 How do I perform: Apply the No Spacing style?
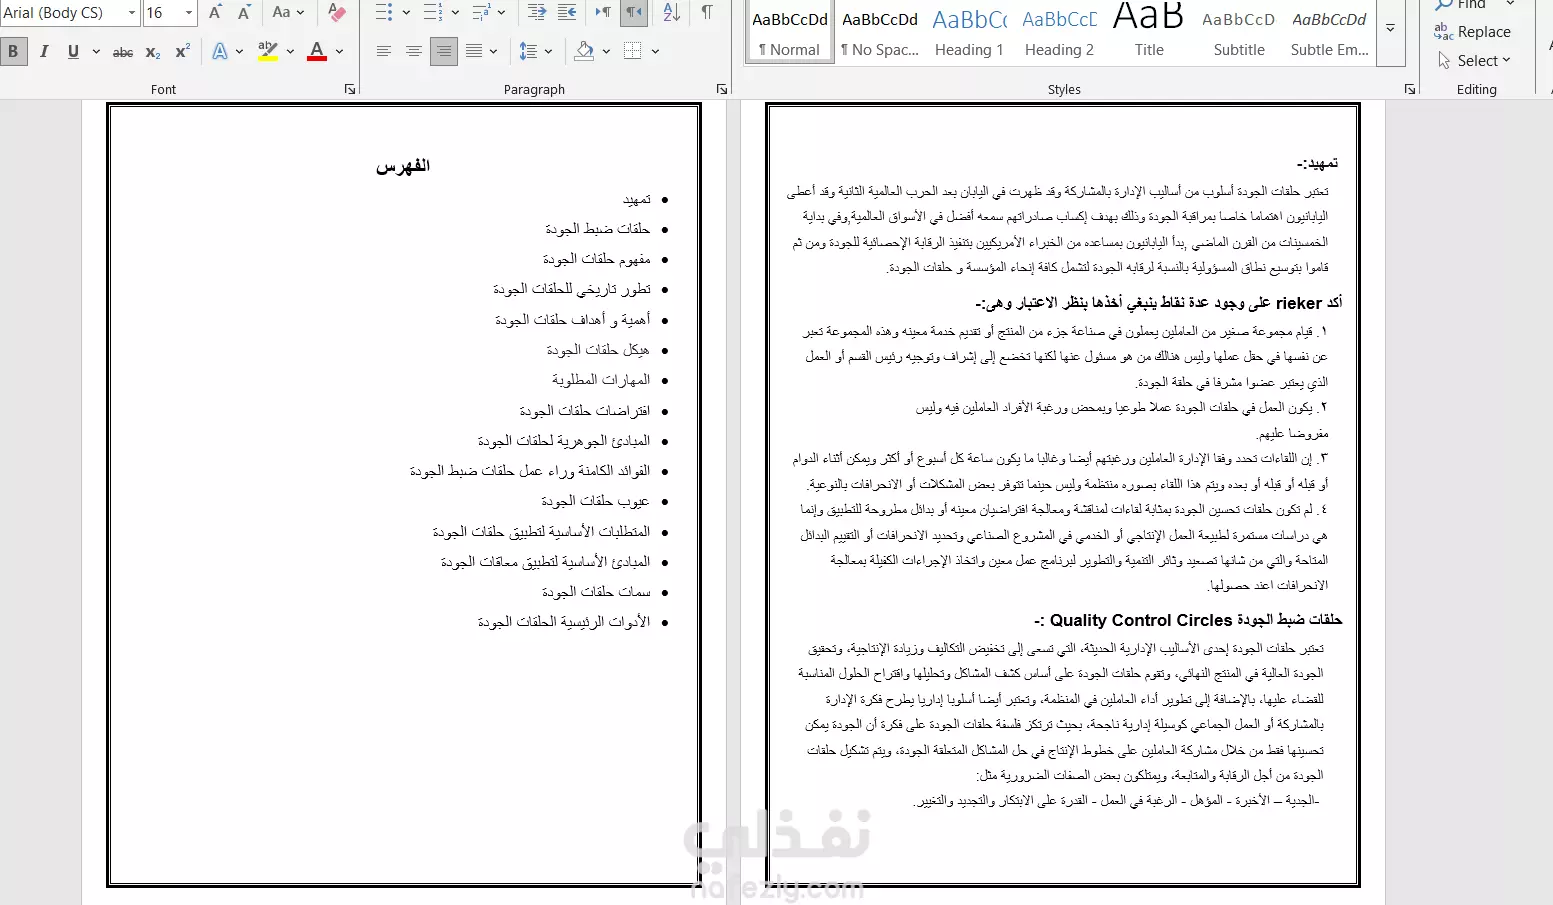[x=880, y=31]
